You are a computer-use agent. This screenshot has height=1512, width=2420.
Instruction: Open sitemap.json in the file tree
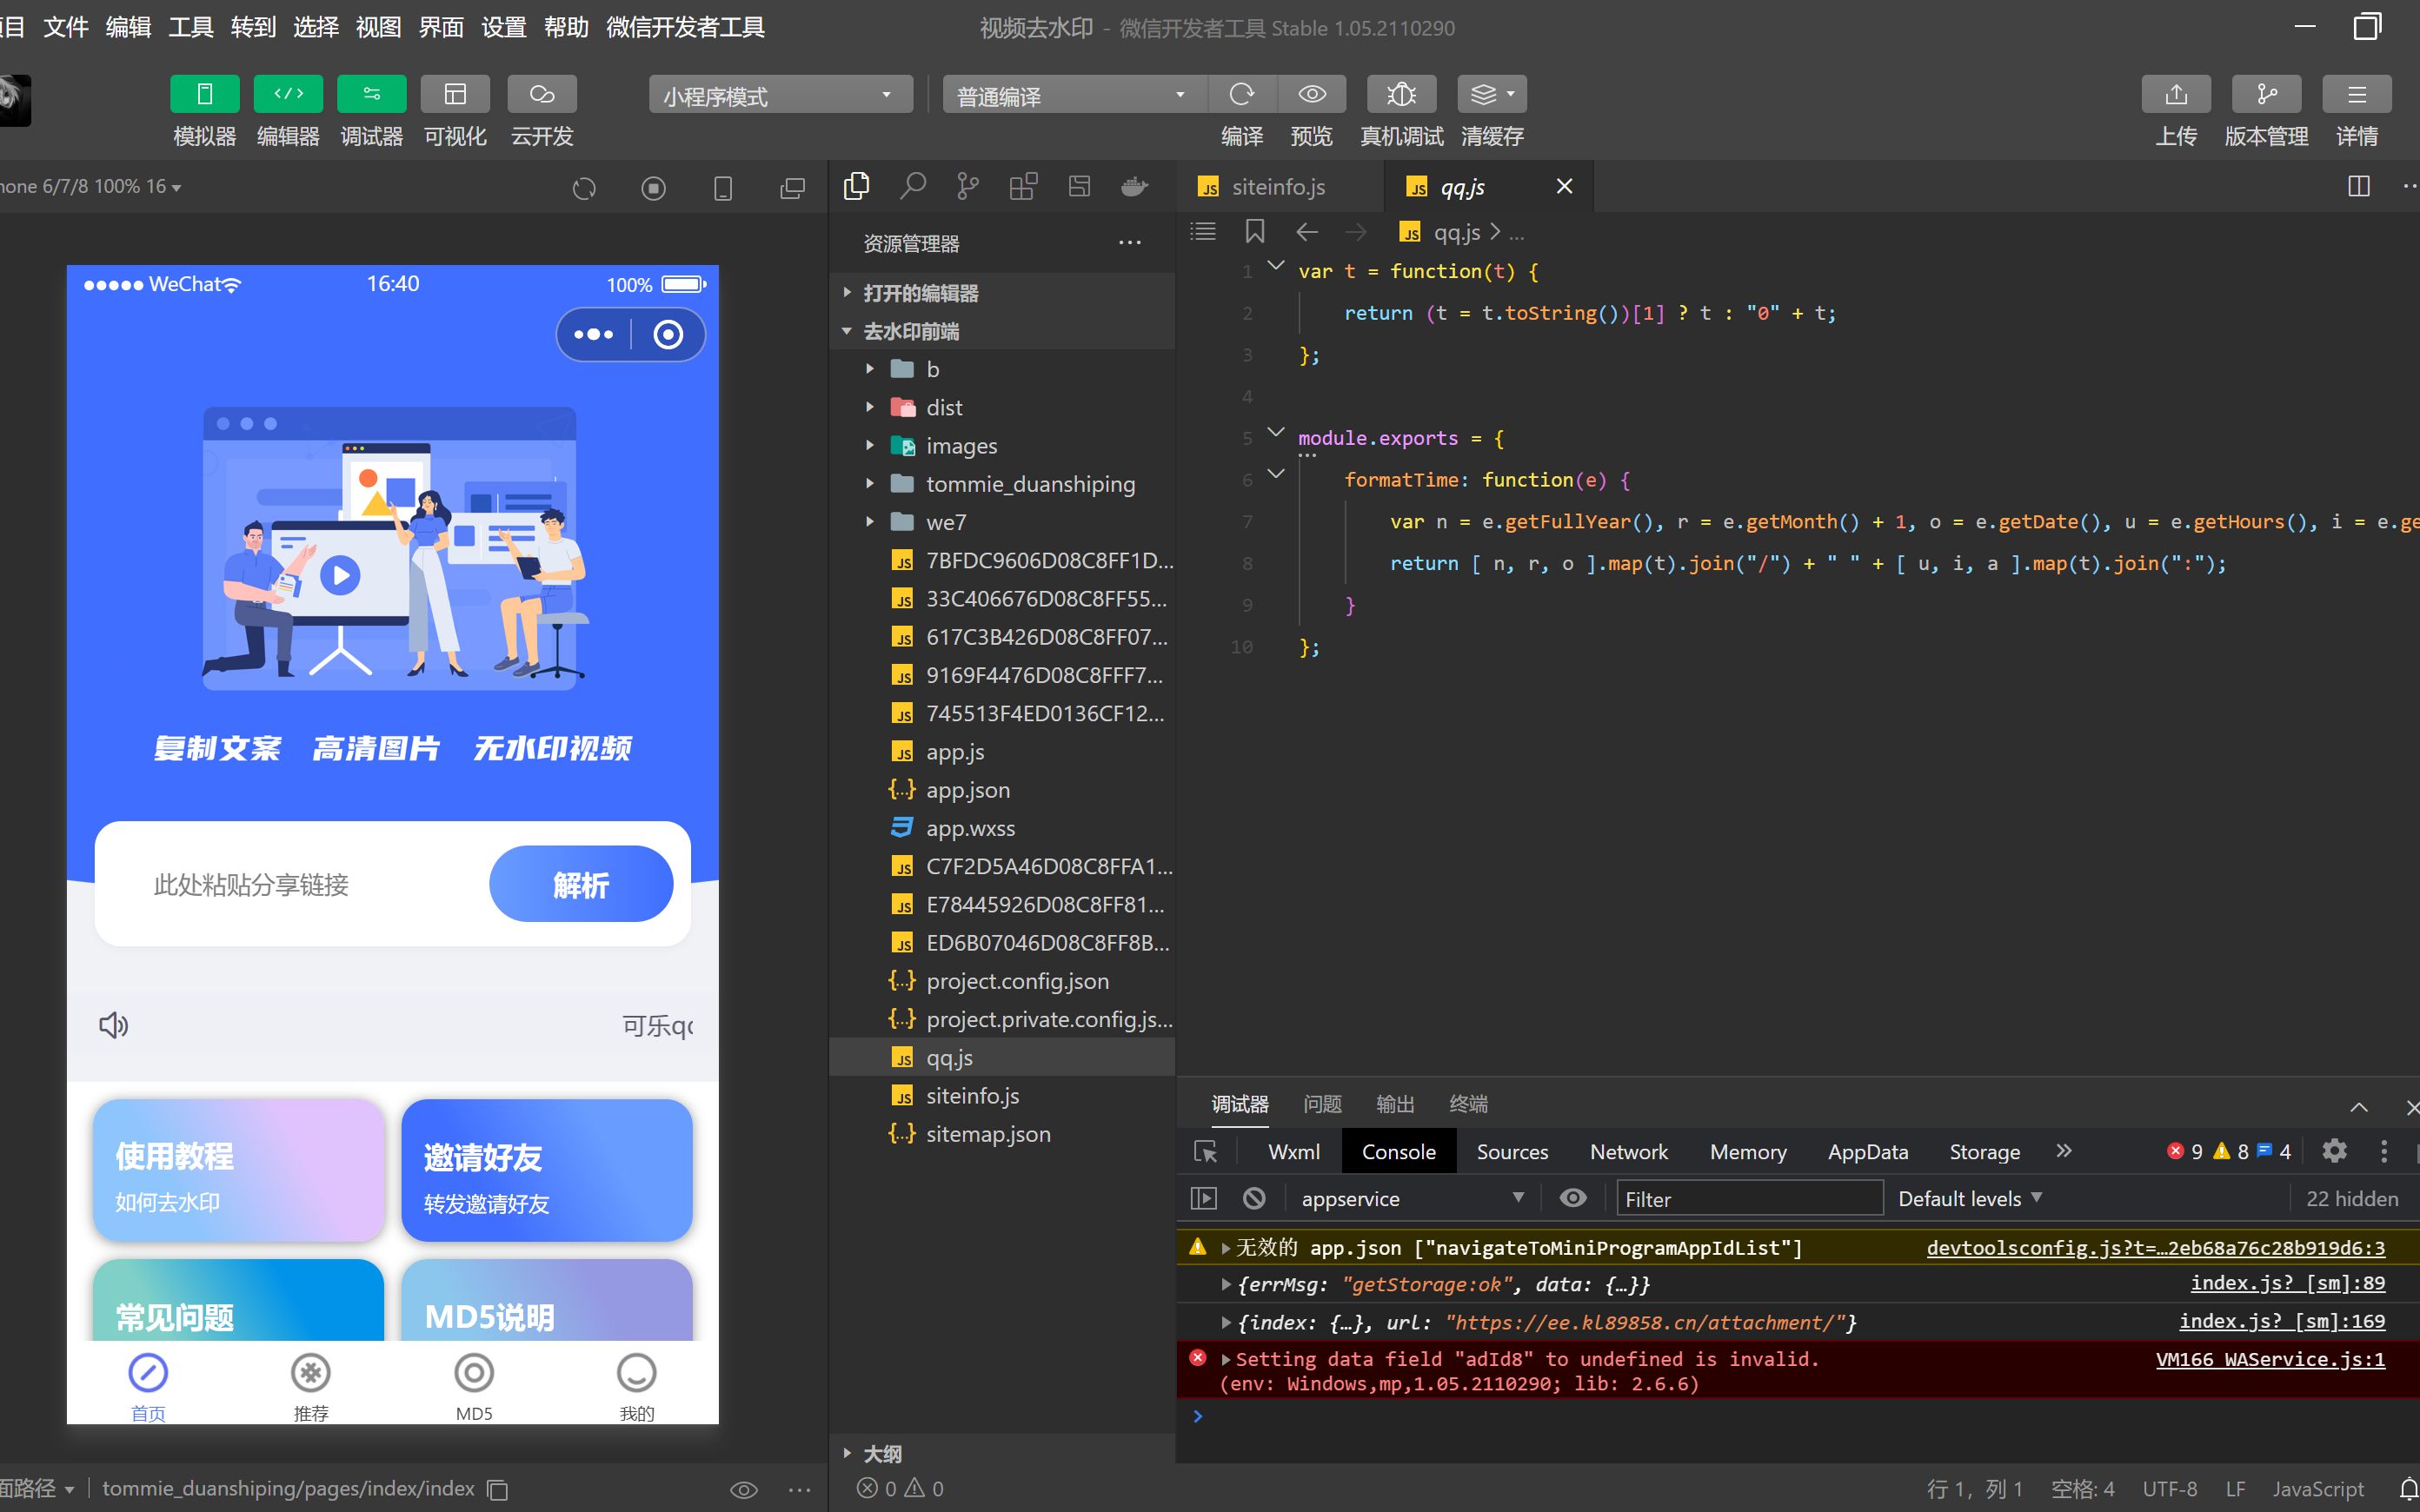coord(1002,1134)
